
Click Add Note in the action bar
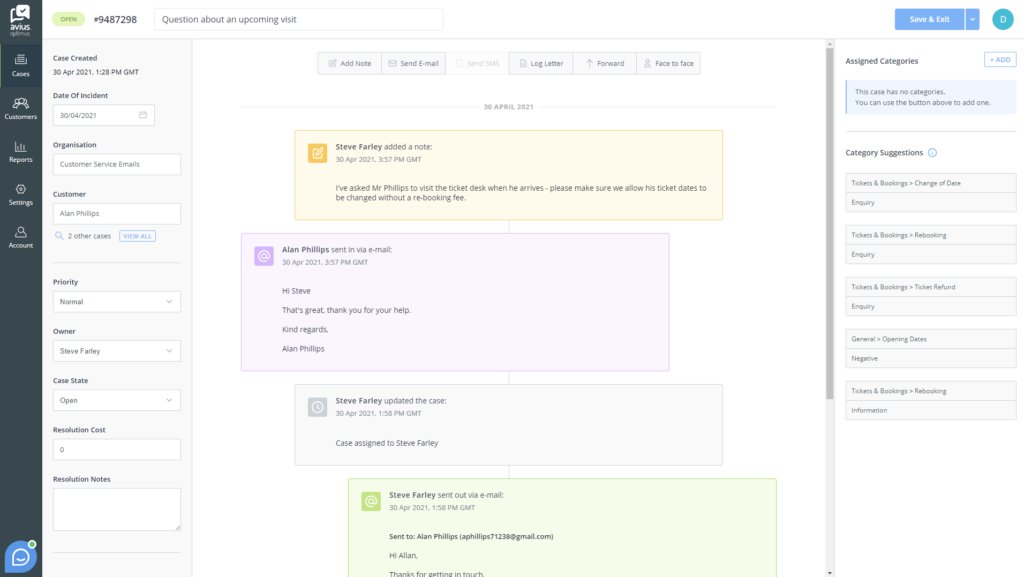point(349,63)
